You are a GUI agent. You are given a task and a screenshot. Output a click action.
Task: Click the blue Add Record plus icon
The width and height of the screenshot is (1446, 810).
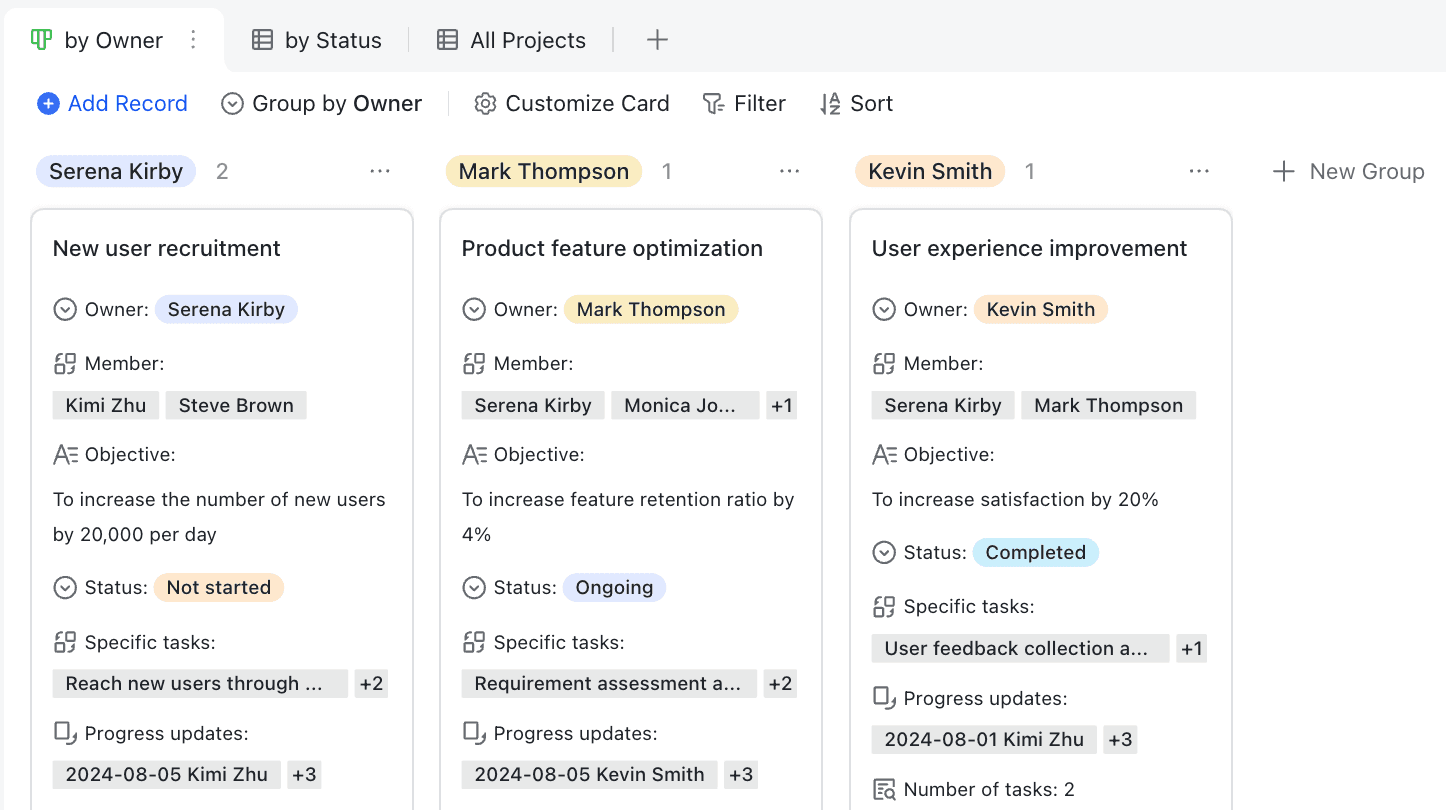[x=48, y=104]
